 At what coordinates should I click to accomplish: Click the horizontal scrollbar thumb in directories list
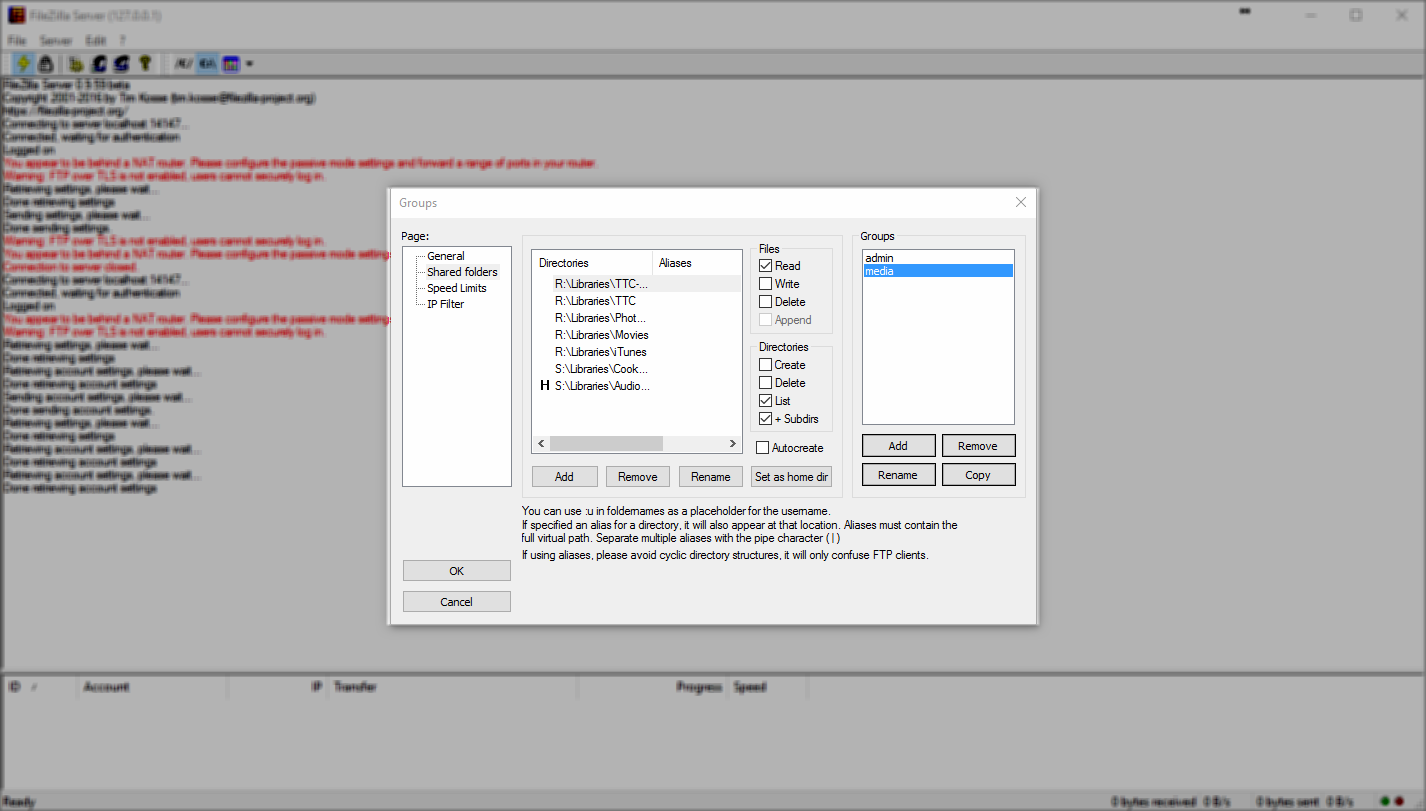click(606, 443)
